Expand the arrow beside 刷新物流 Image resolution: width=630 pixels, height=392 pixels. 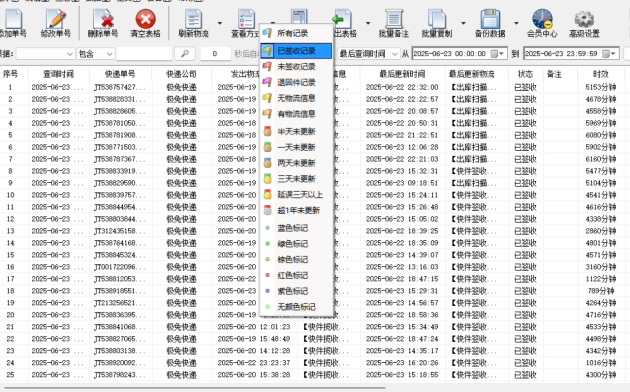(x=220, y=23)
